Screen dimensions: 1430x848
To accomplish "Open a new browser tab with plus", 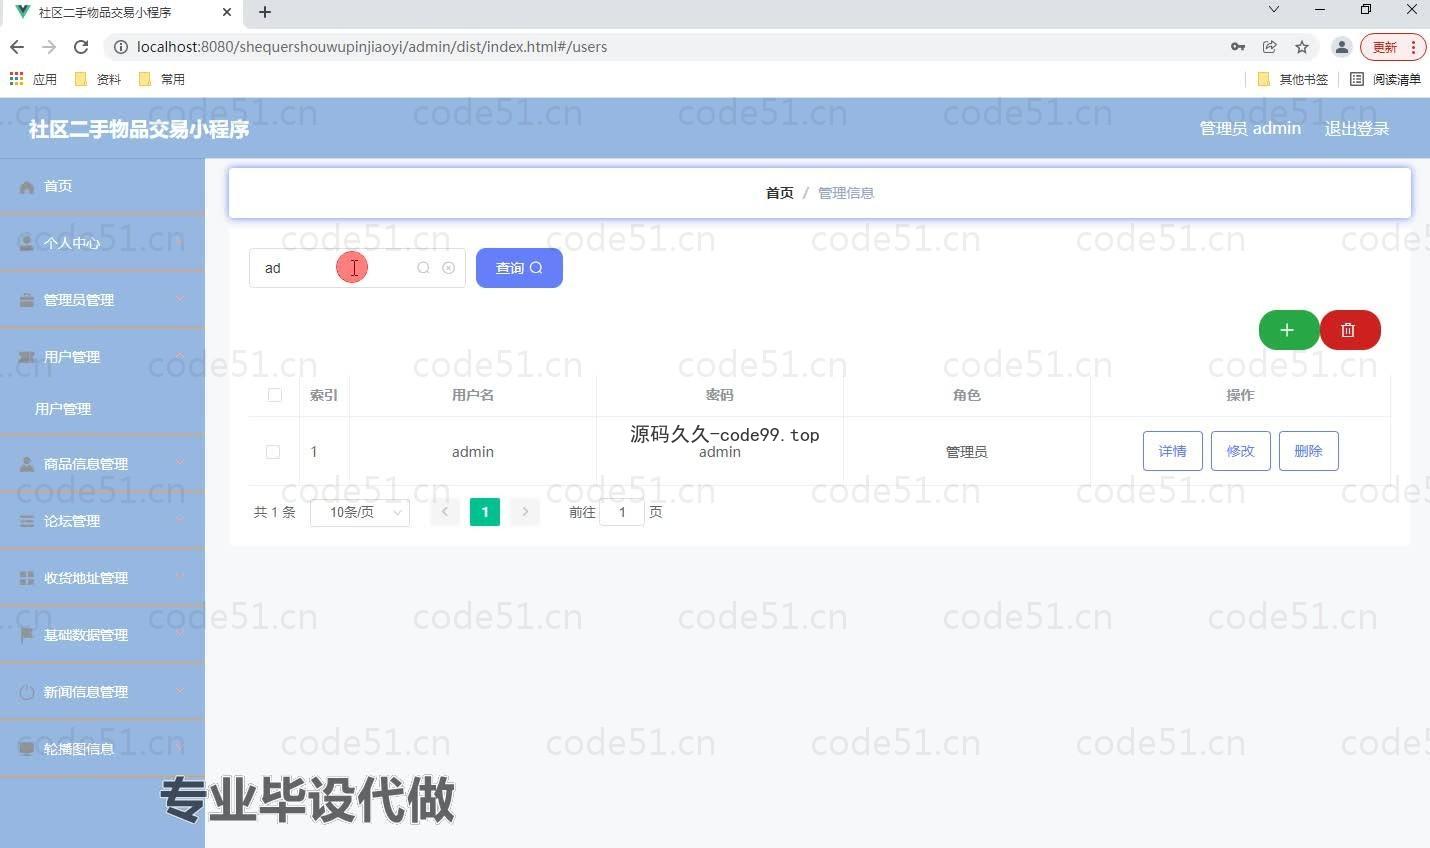I will point(265,12).
